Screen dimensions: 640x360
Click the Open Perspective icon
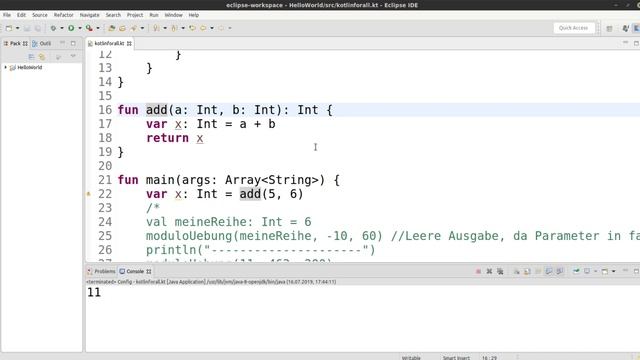tap(609, 28)
